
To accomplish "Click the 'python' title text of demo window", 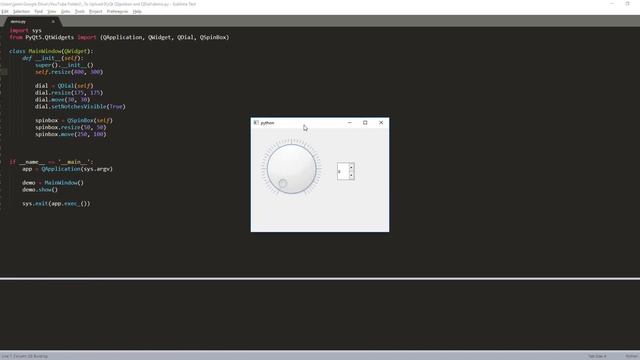I will pyautogui.click(x=267, y=123).
